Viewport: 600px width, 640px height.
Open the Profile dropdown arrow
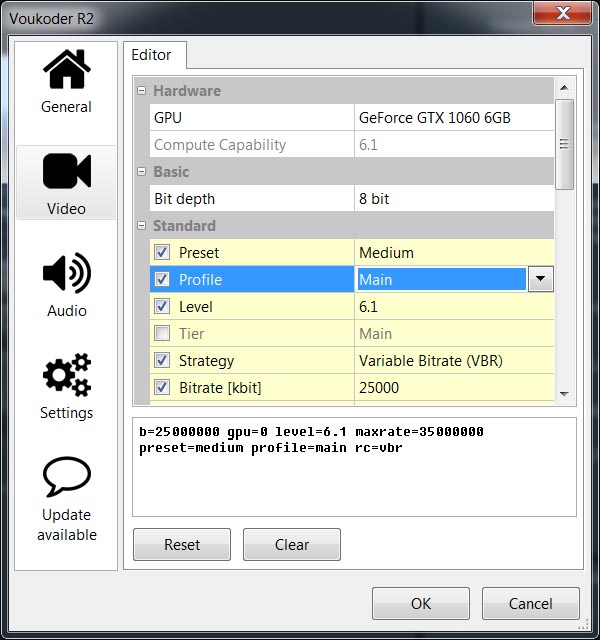(x=541, y=279)
